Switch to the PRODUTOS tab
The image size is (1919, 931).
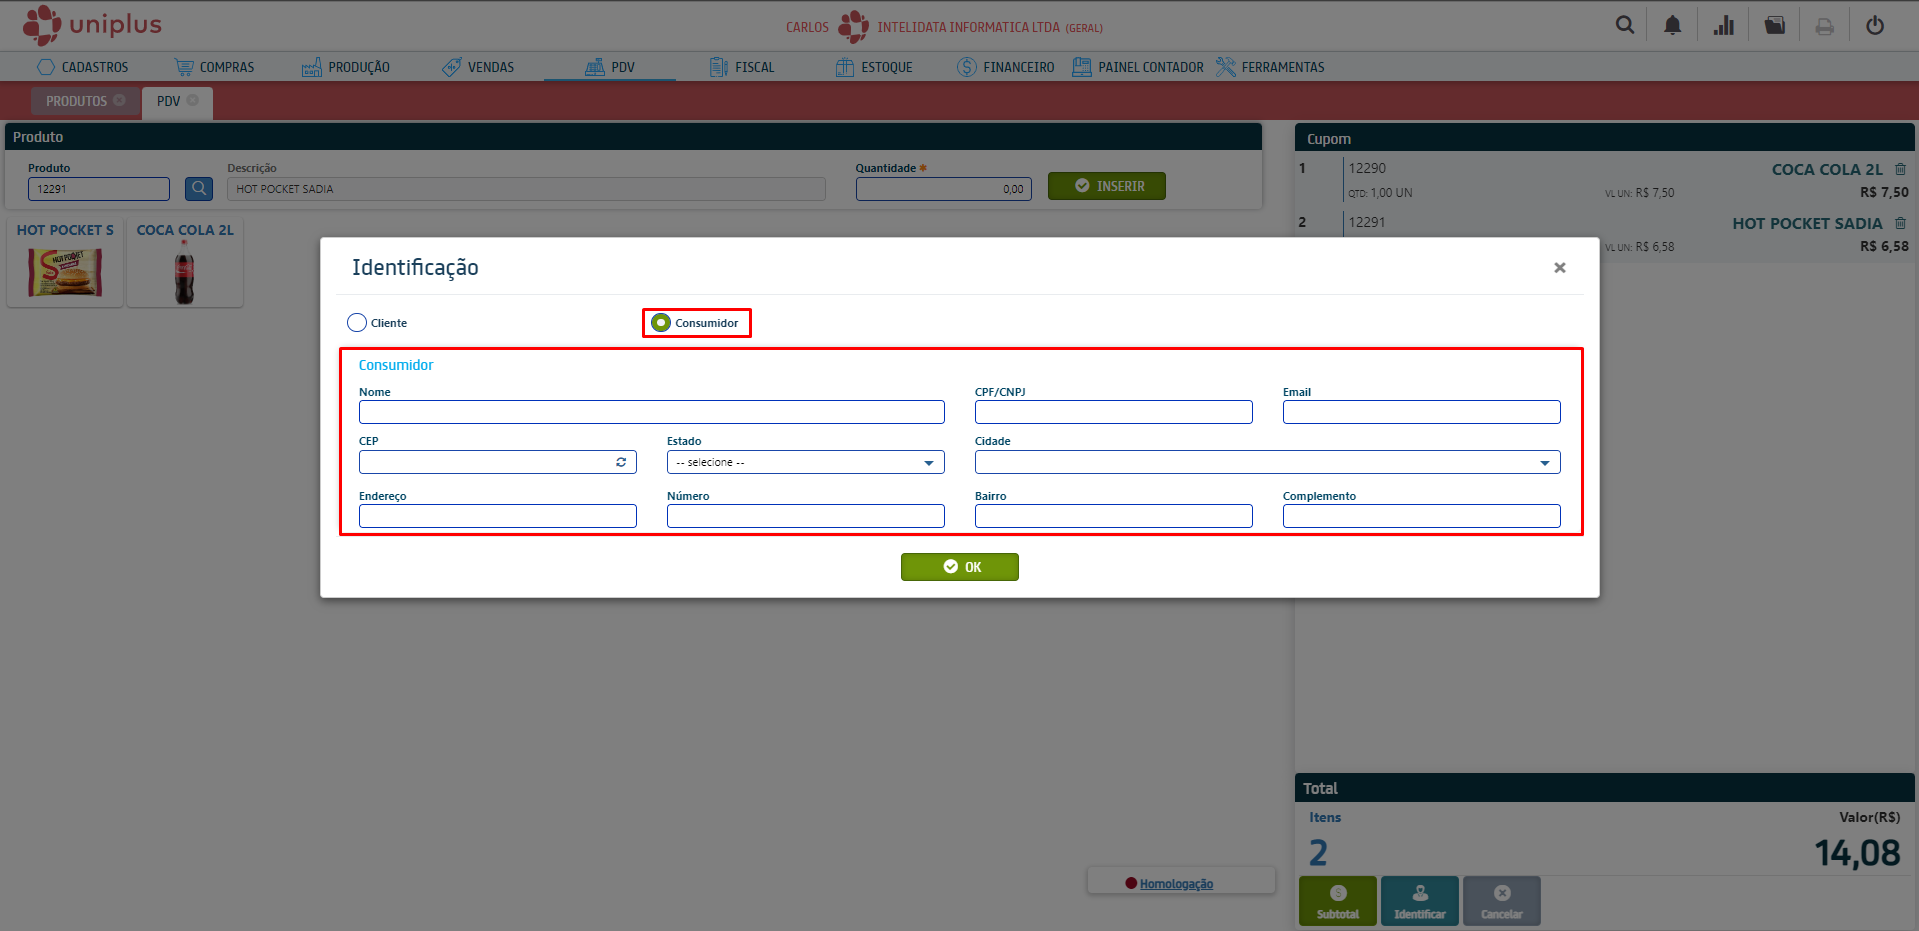76,101
